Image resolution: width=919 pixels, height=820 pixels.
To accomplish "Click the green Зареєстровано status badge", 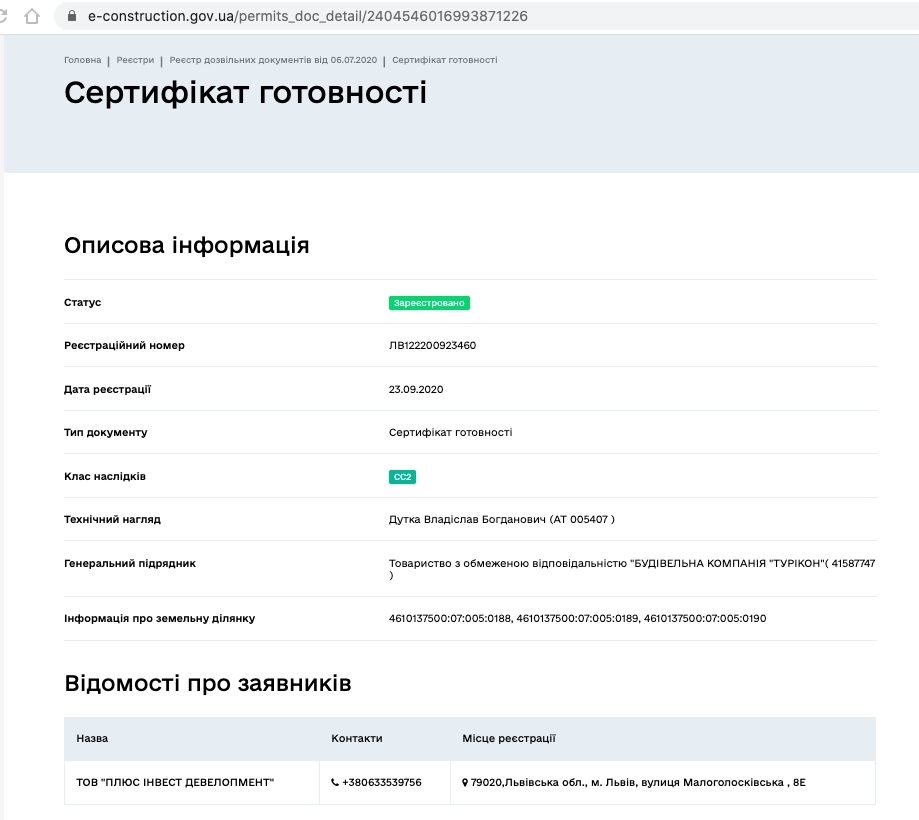I will [429, 303].
